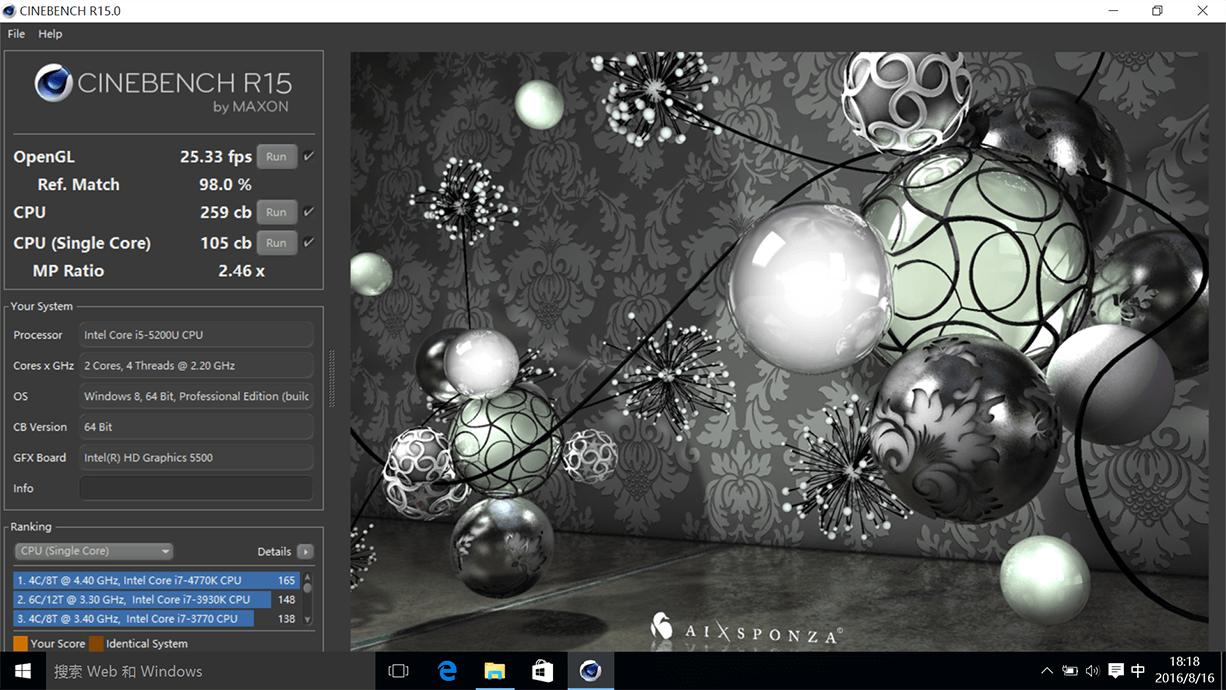Disable the CPU (Single Core) test checkmark

tap(306, 242)
